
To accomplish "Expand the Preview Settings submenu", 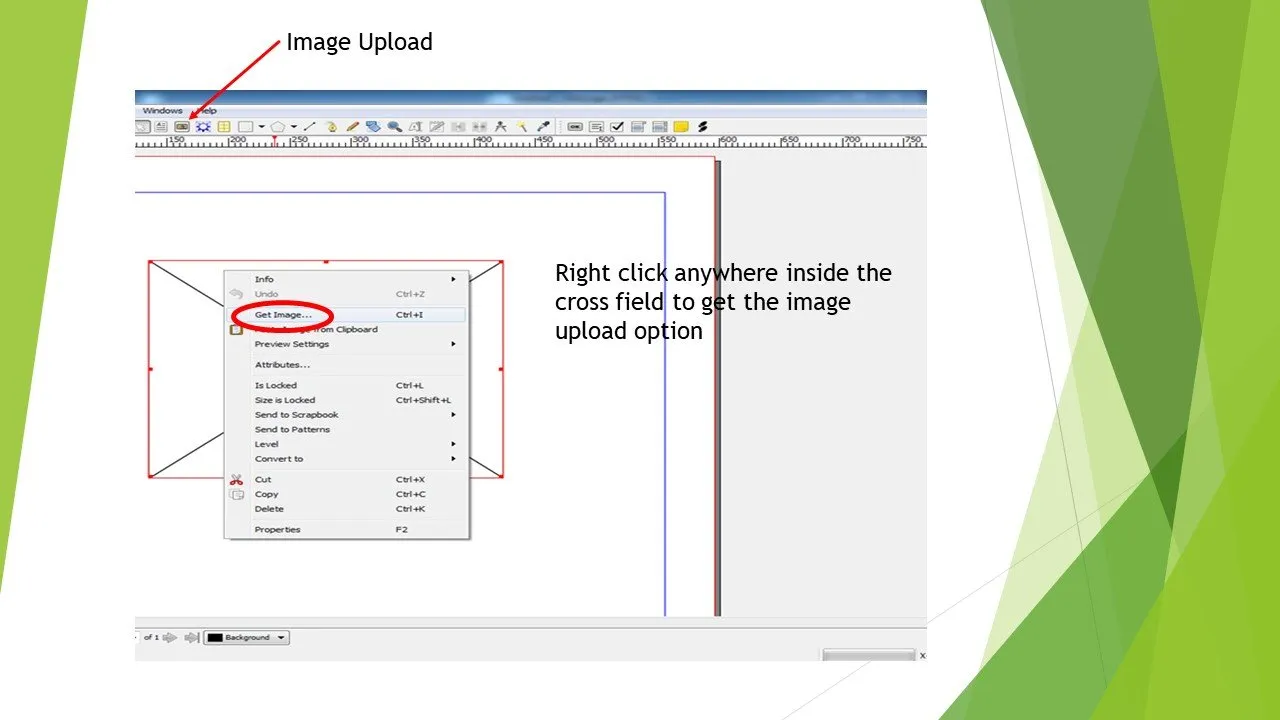I will click(x=345, y=344).
